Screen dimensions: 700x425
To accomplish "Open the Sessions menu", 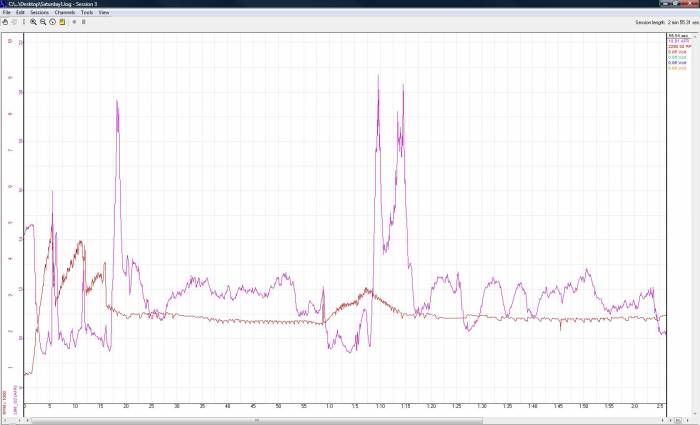I will click(39, 12).
